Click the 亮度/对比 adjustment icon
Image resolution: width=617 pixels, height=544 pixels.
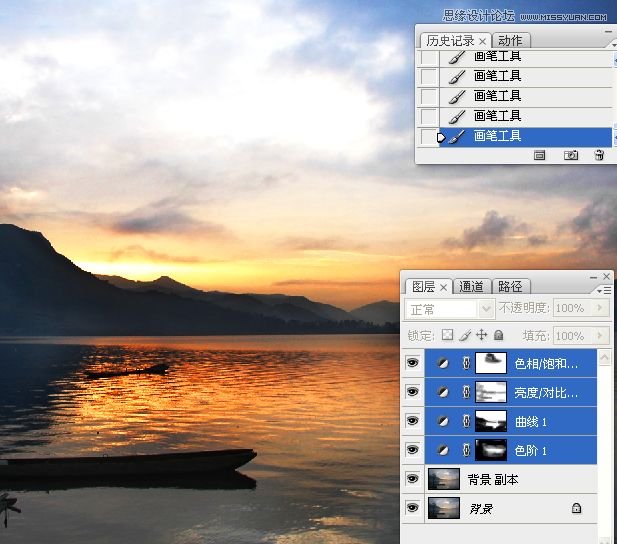tap(443, 392)
